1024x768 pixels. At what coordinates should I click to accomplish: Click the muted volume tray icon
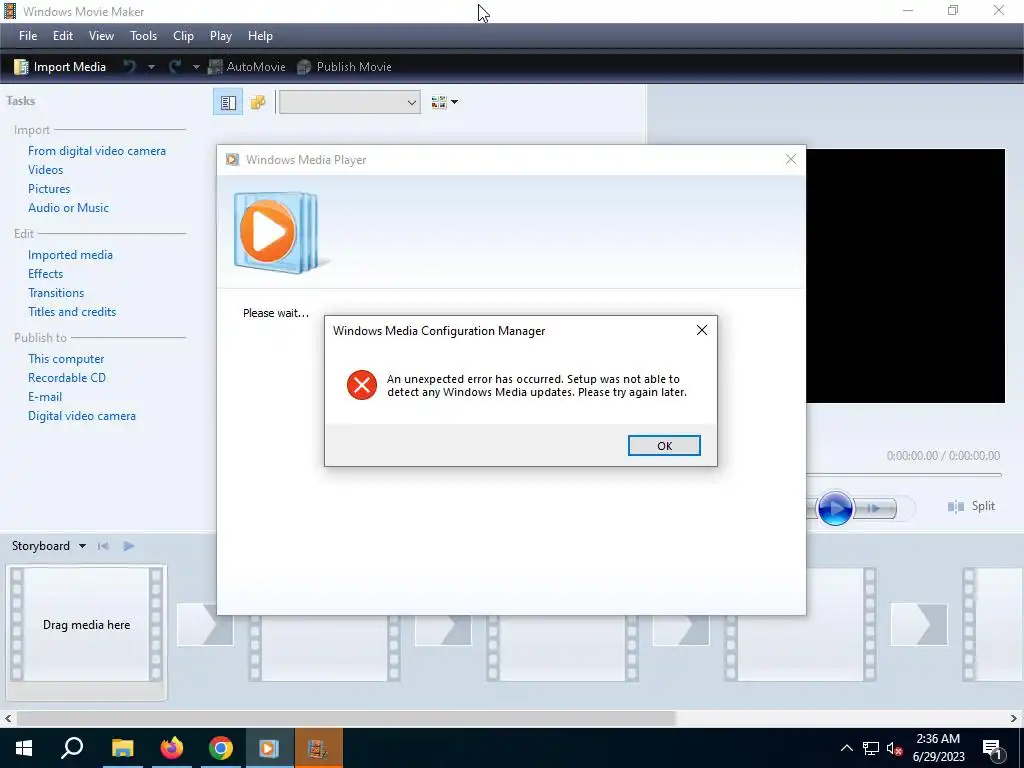pos(895,748)
